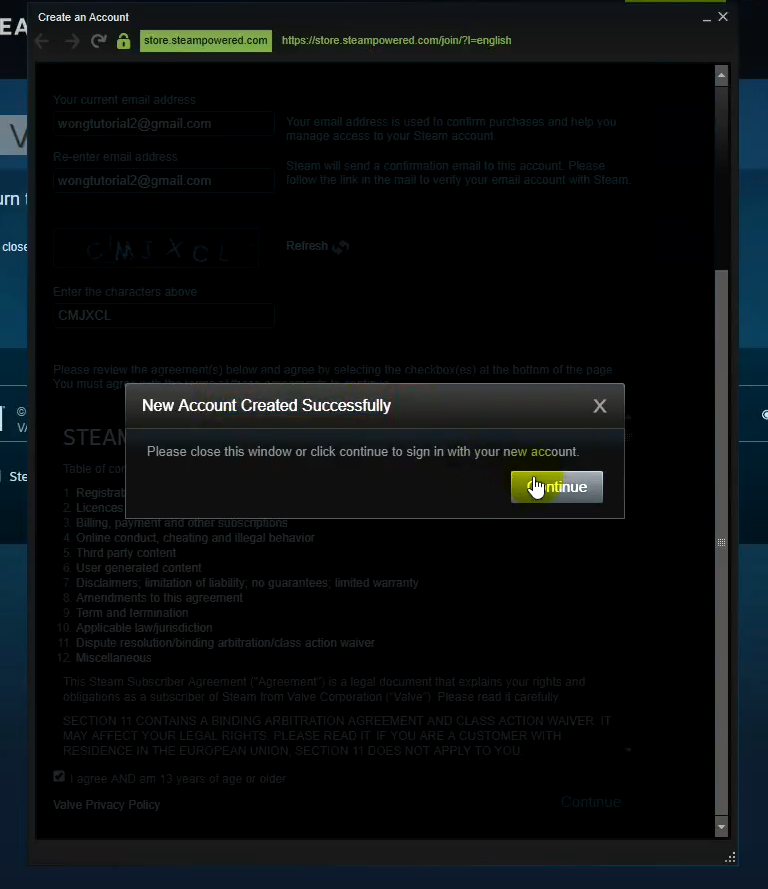The image size is (768, 889).
Task: Click the 'Third party content' entry
Action: [x=126, y=553]
